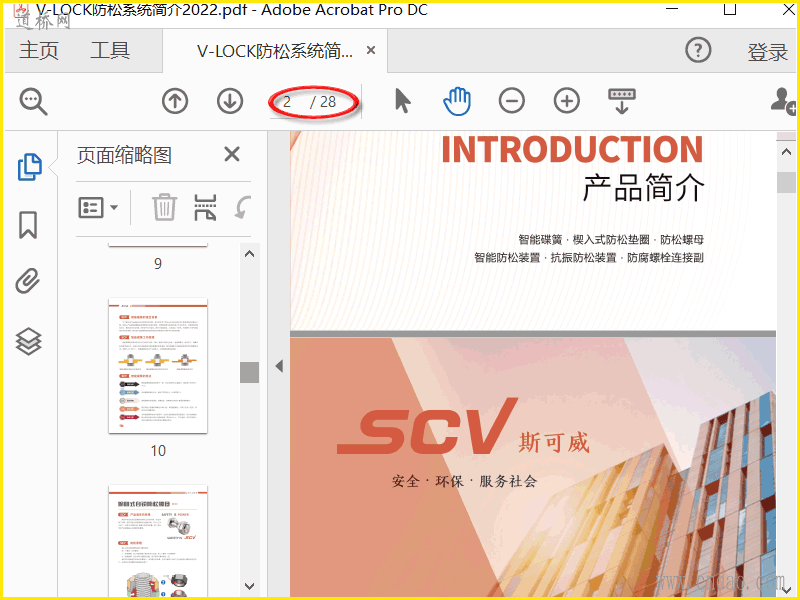Open the help question mark icon
Screen dimensions: 800x600
pos(698,50)
